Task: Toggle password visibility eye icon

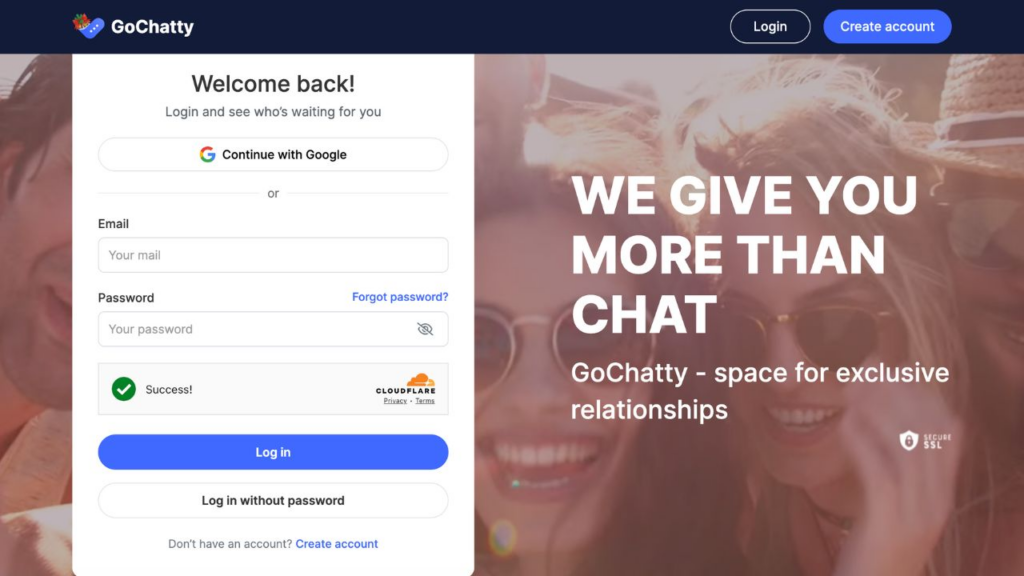Action: pos(425,329)
